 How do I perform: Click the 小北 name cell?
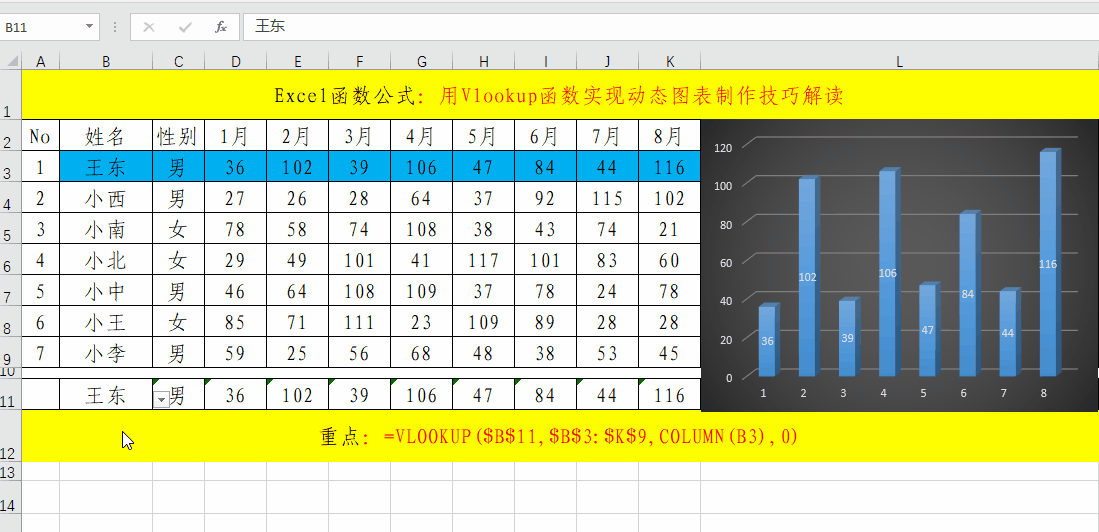[106, 259]
